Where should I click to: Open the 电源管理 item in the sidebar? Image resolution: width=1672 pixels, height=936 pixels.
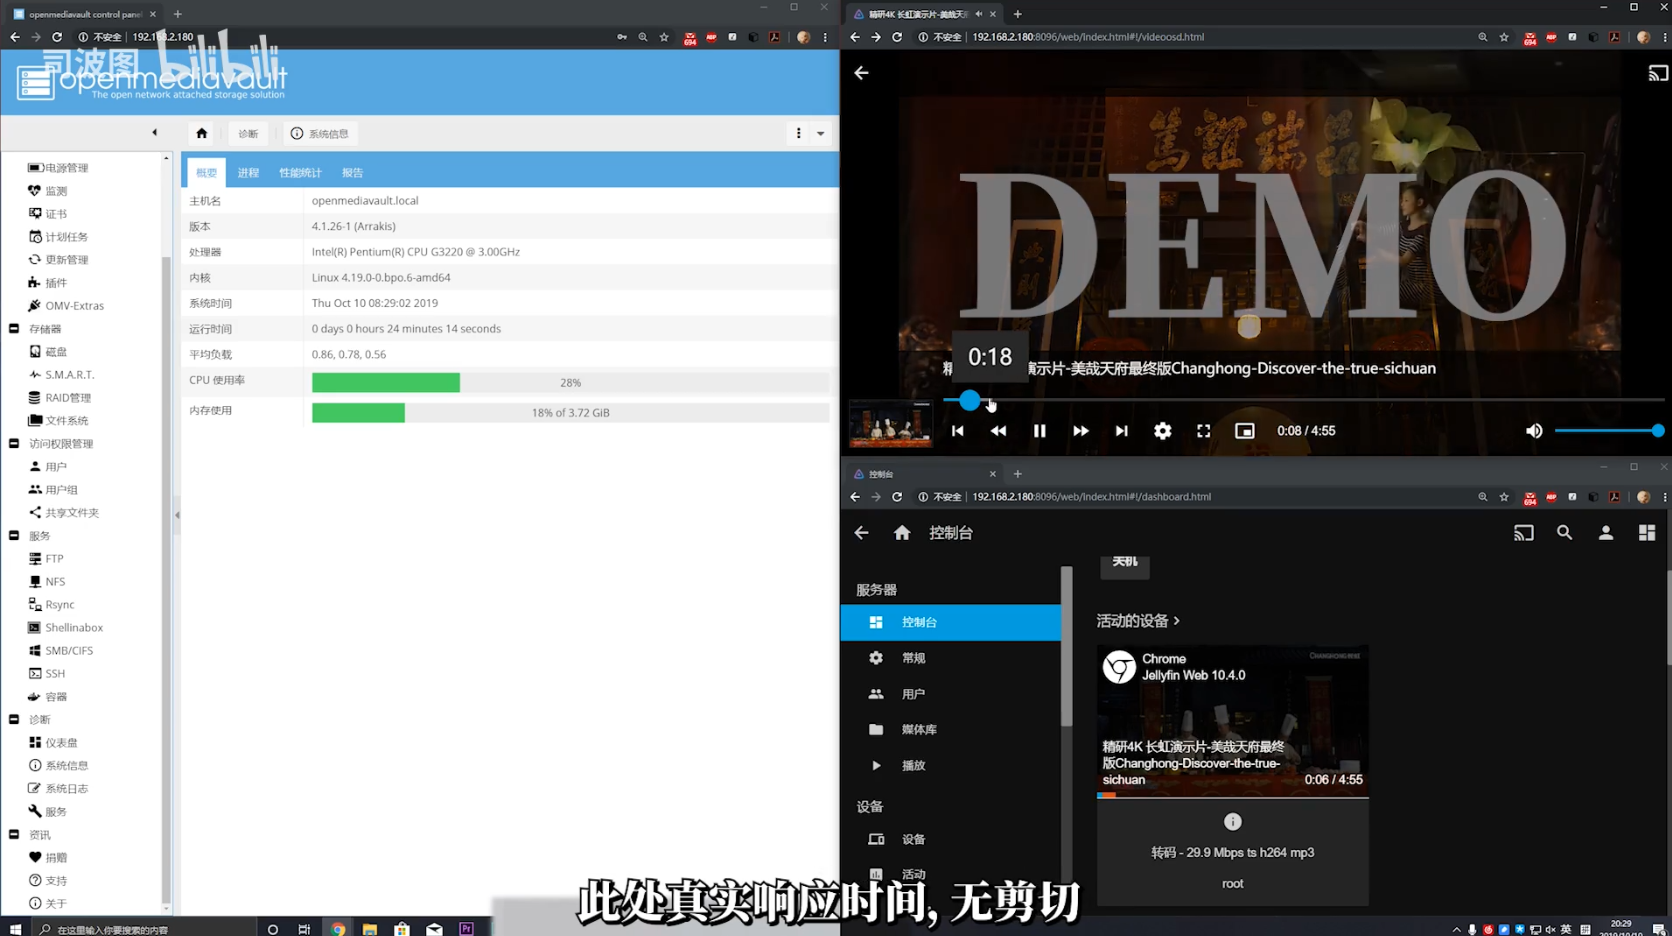[x=59, y=168]
